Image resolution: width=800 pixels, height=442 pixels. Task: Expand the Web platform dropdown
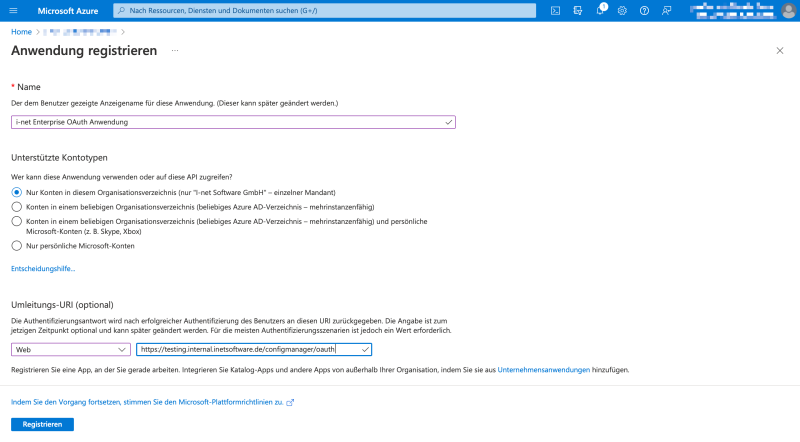(x=70, y=350)
